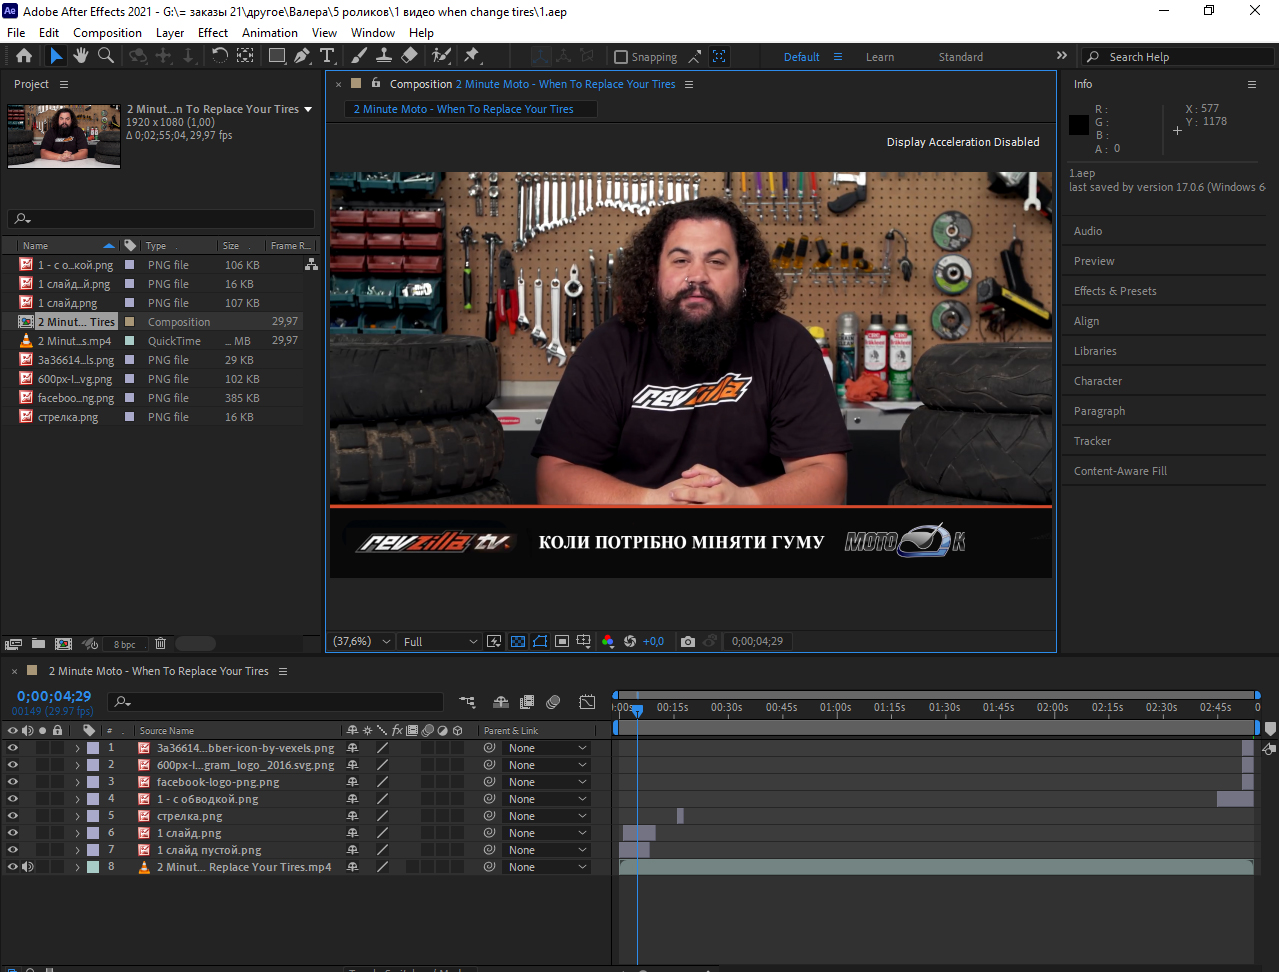The height and width of the screenshot is (972, 1279).
Task: Hide the facebook-logo-png.png layer
Action: pos(13,782)
